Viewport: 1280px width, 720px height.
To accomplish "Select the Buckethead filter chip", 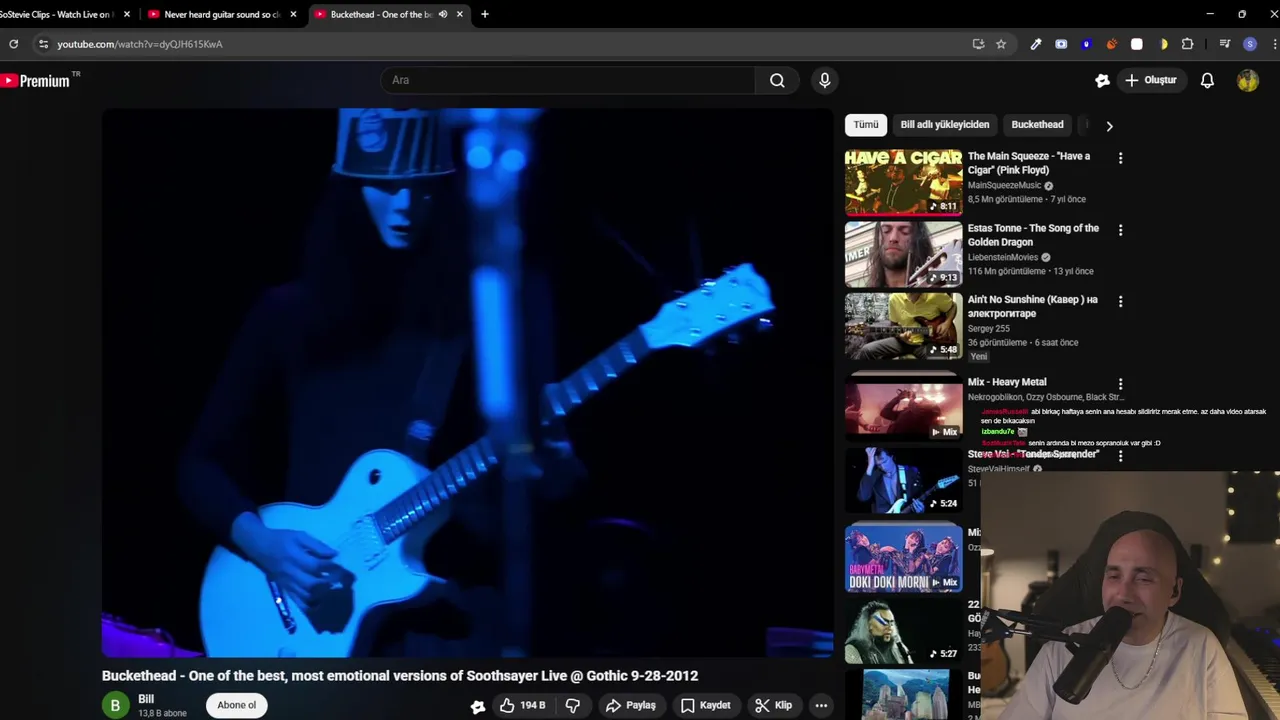I will [1037, 125].
